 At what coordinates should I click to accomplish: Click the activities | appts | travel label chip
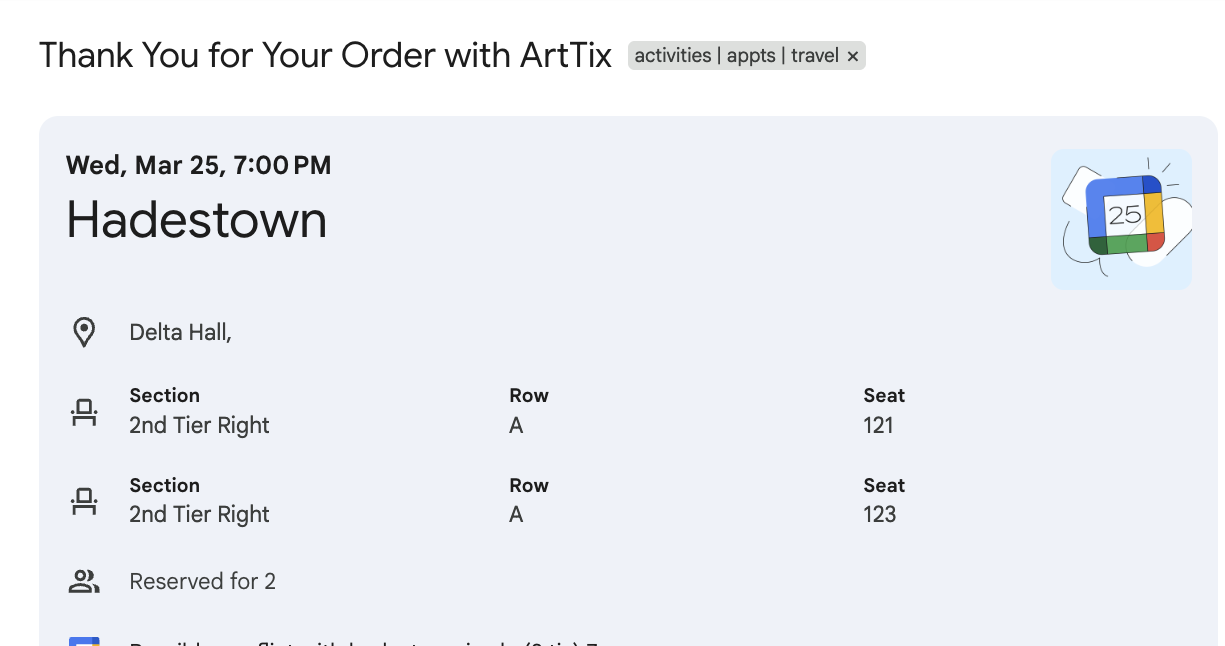(736, 56)
